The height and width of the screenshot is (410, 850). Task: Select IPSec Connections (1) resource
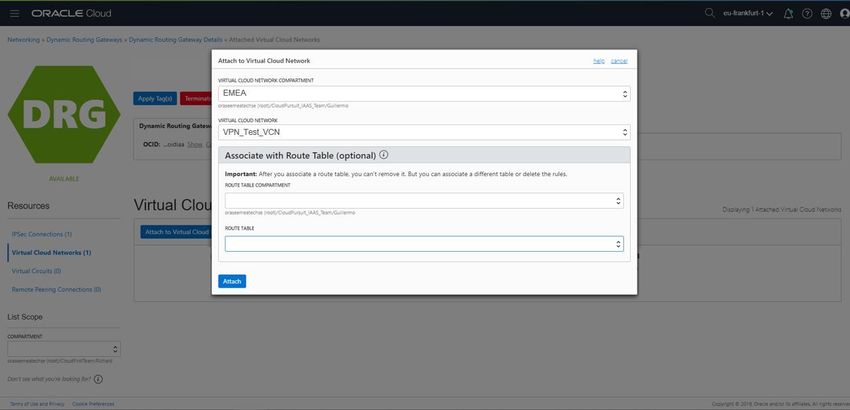pyautogui.click(x=42, y=234)
